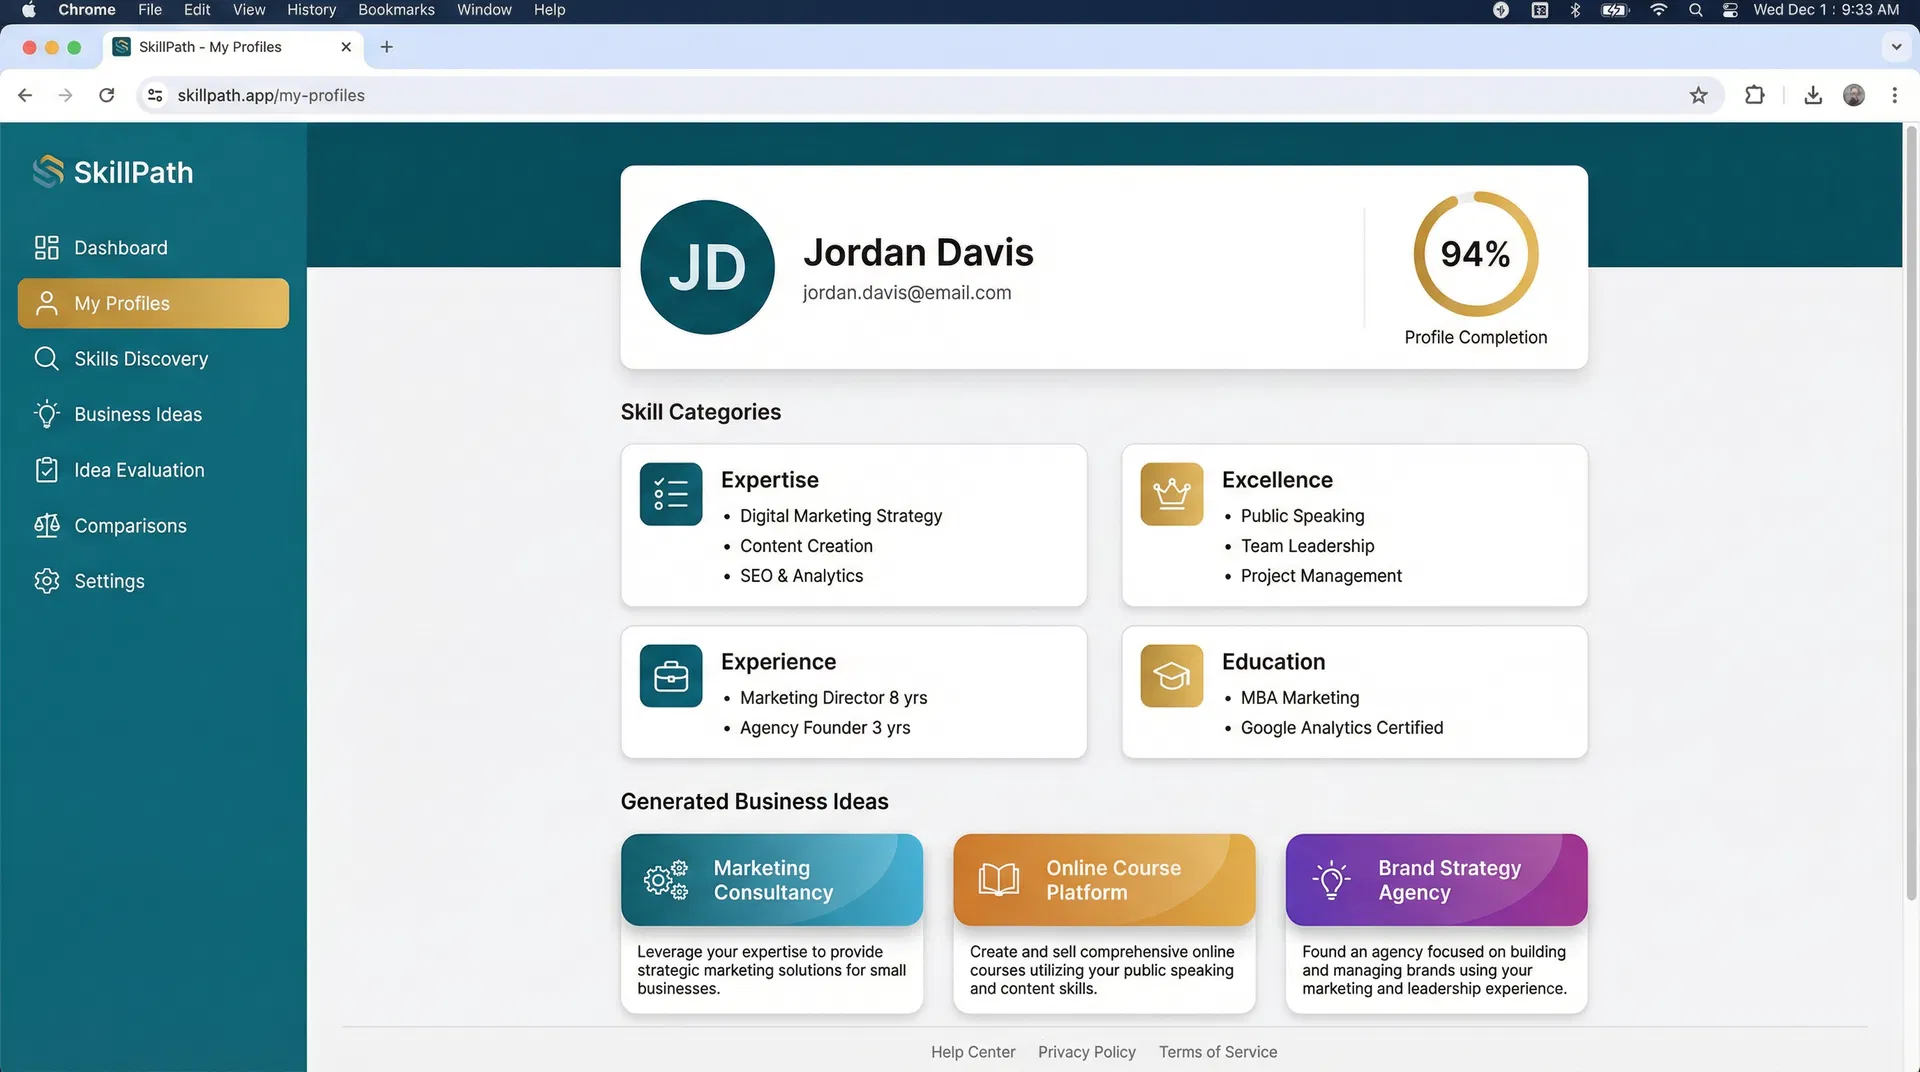This screenshot has height=1072, width=1920.
Task: Click the crown icon on the Excellence card
Action: point(1170,493)
